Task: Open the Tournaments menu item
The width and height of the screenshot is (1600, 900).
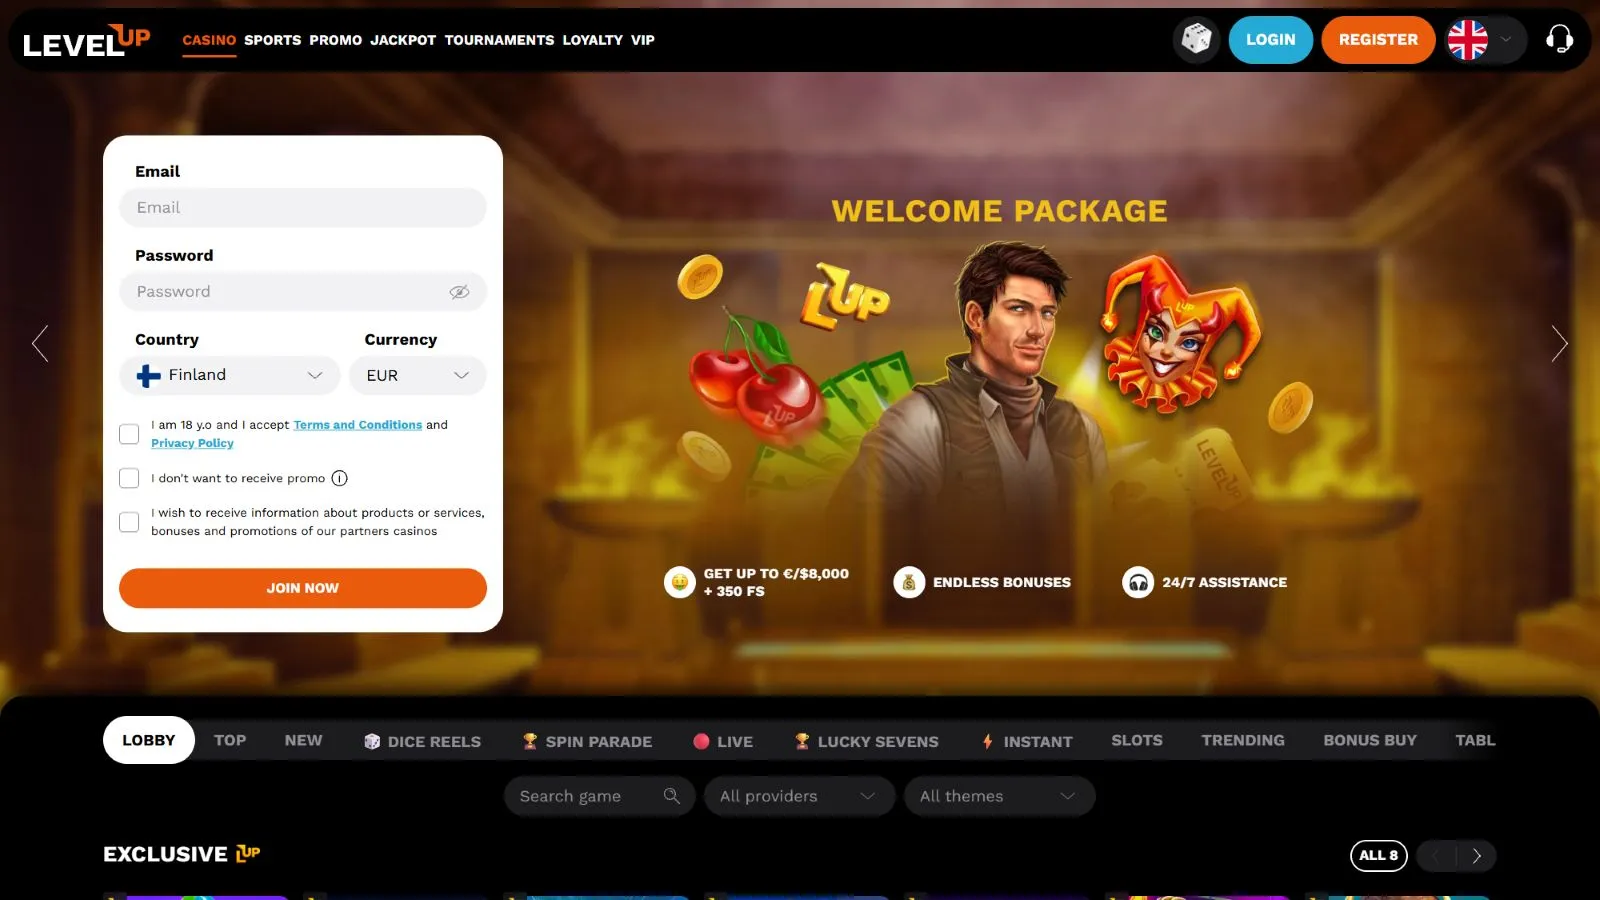Action: tap(499, 40)
